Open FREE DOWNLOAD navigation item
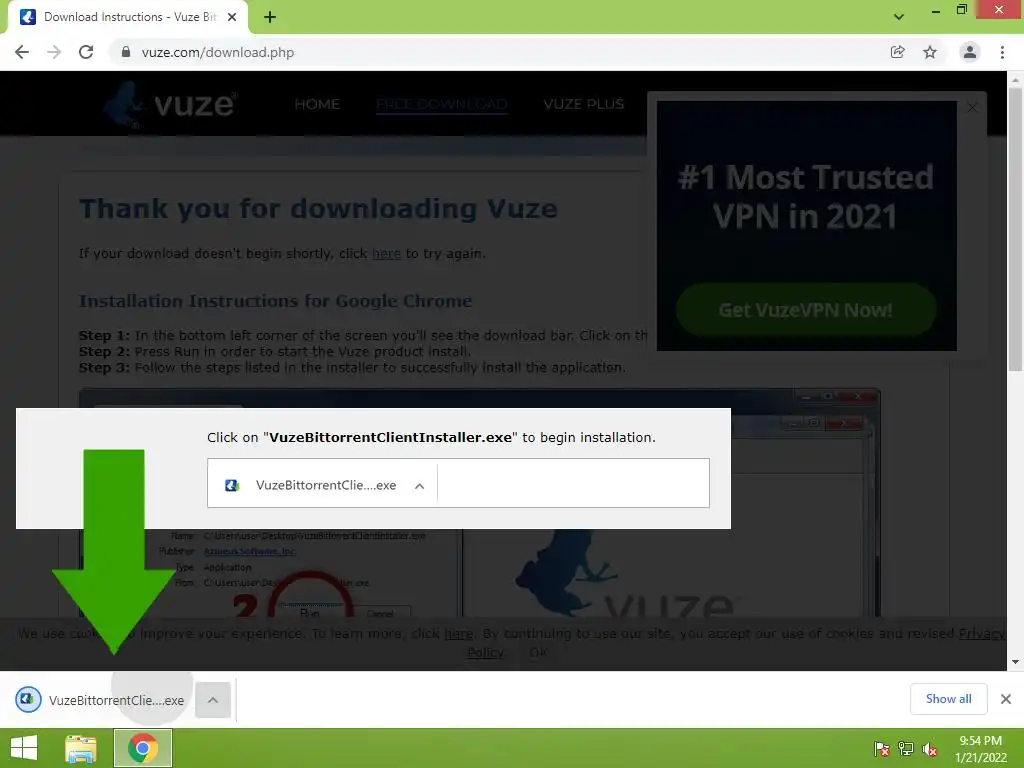The image size is (1024, 768). (441, 104)
